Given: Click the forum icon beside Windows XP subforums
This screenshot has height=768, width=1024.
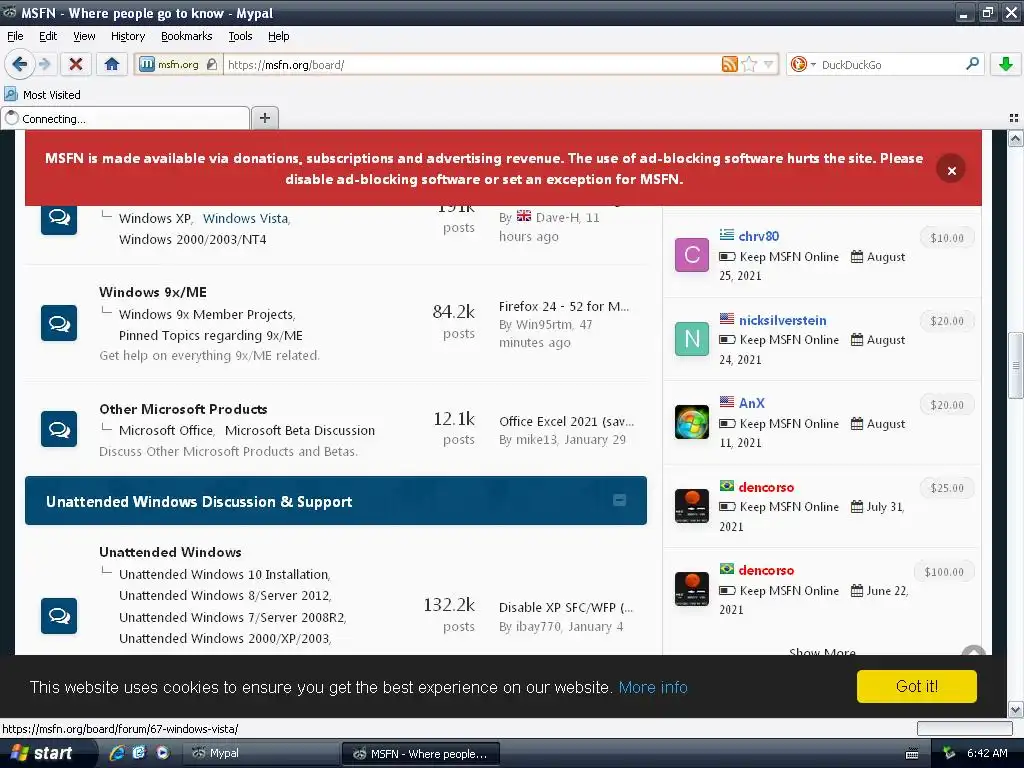Looking at the screenshot, I should coord(59,219).
